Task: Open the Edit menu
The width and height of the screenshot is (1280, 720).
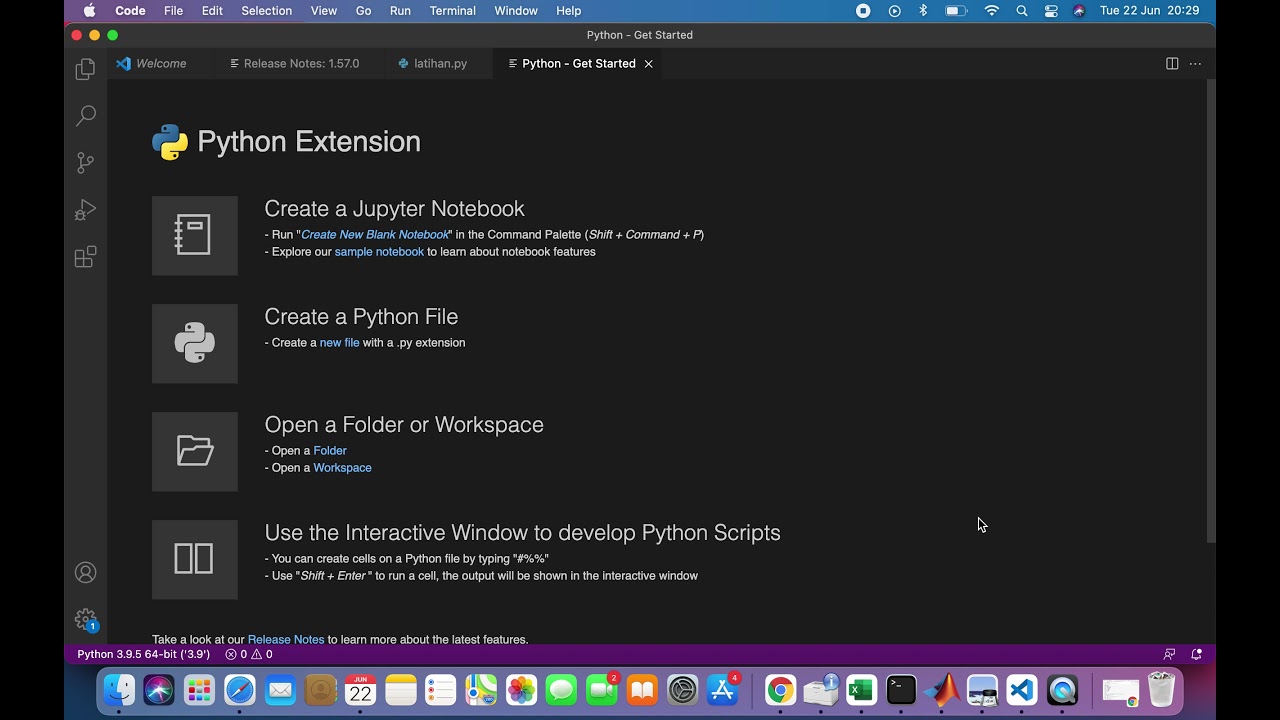Action: tap(212, 11)
